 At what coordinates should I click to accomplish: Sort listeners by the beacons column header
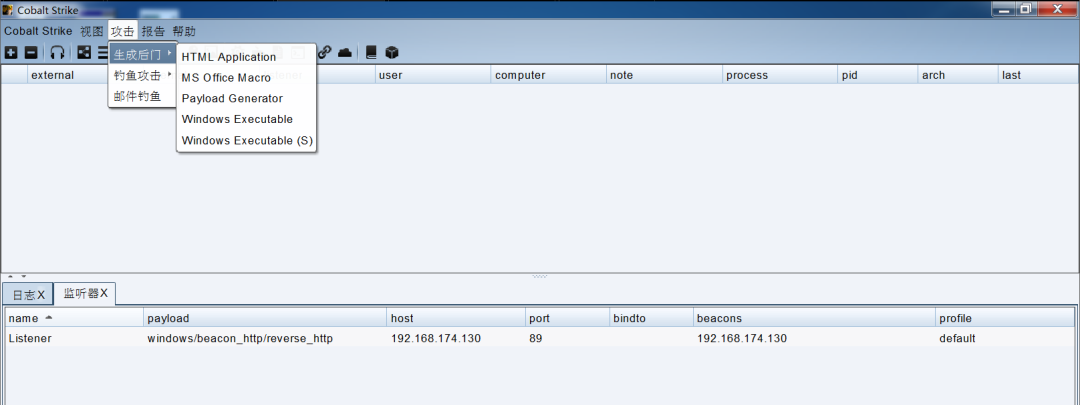click(814, 318)
